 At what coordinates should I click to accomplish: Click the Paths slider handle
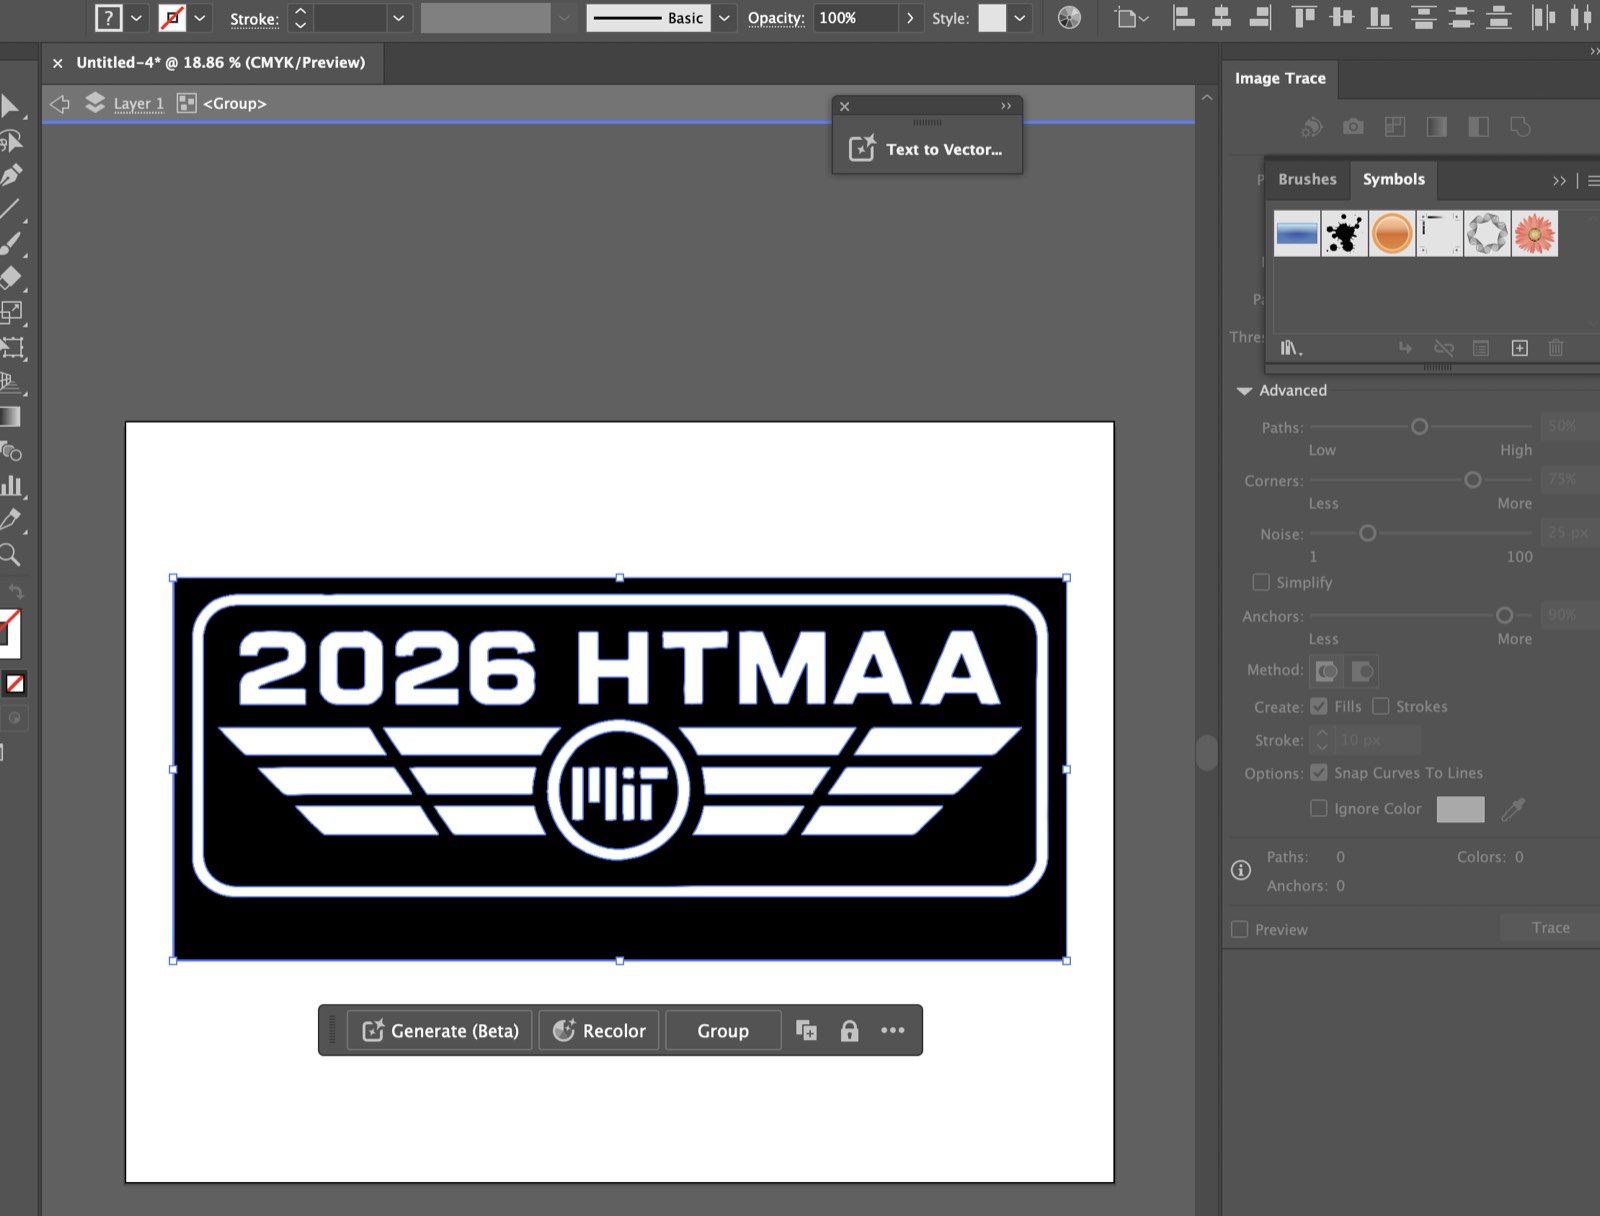[x=1419, y=427]
